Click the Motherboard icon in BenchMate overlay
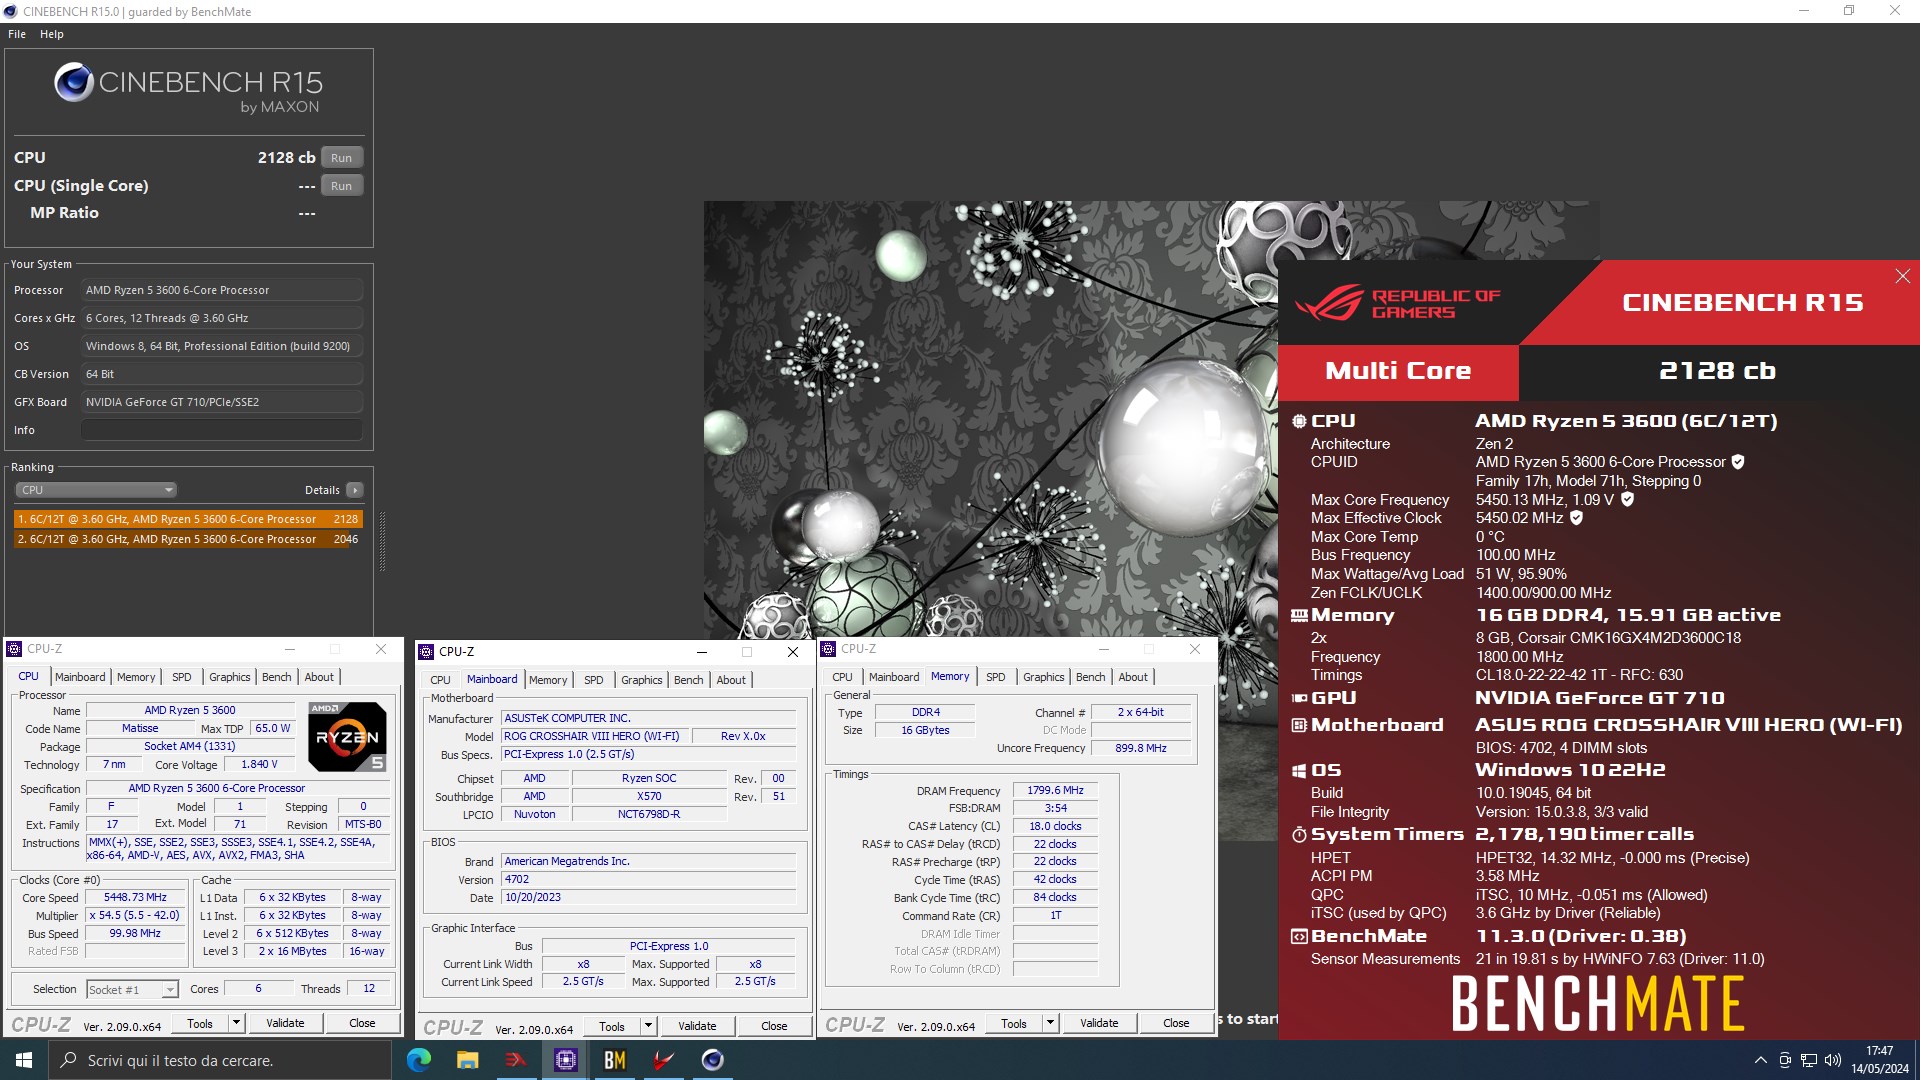Image resolution: width=1920 pixels, height=1080 pixels. pyautogui.click(x=1299, y=725)
